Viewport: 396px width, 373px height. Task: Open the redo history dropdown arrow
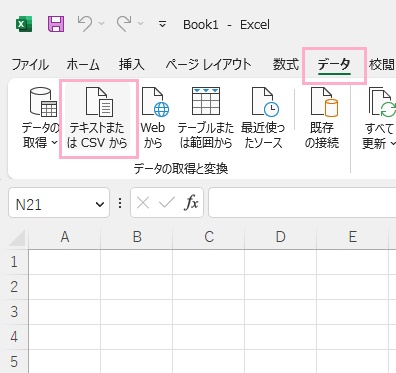pyautogui.click(x=141, y=24)
